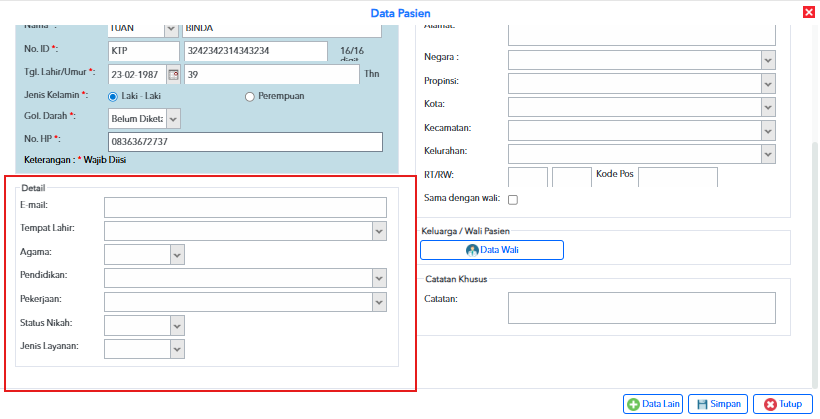Click the RW input box

pos(572,177)
